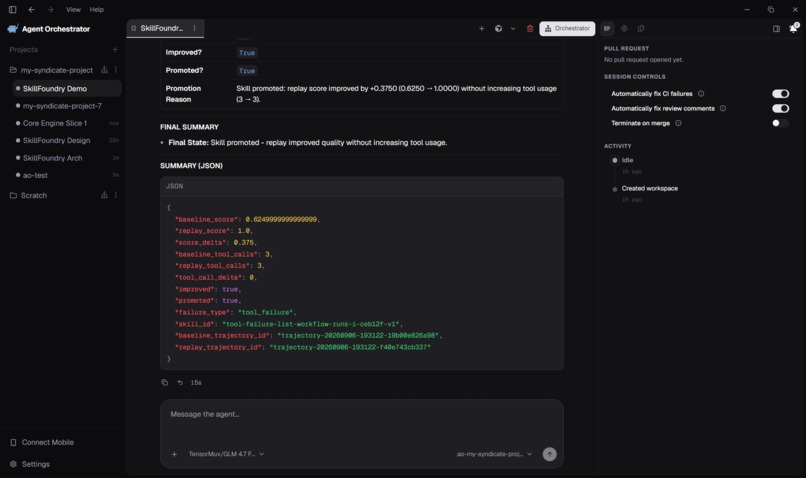The width and height of the screenshot is (806, 478).
Task: Open orchestrator icon for Scratch
Action: point(104,195)
